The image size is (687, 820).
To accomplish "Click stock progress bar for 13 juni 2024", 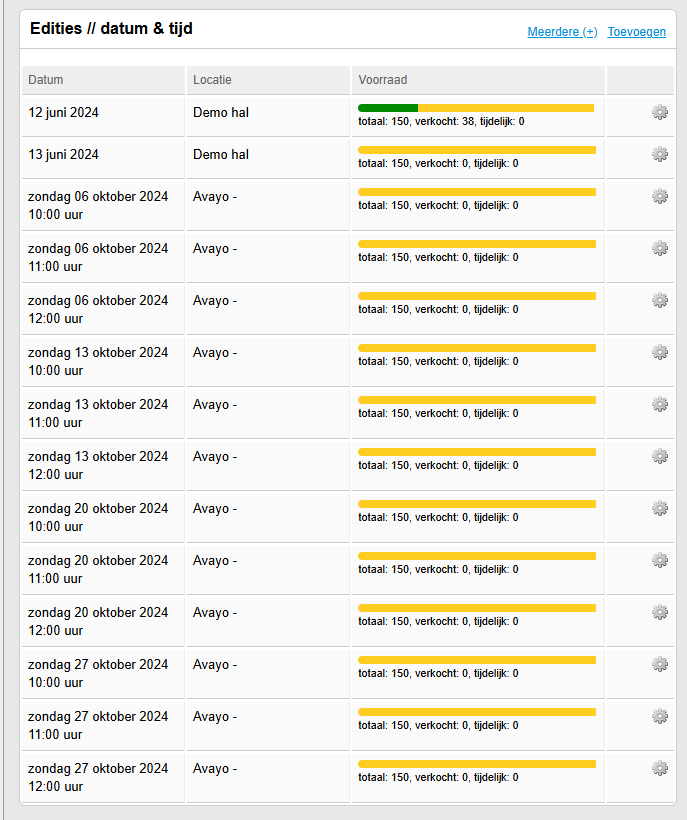I will (477, 150).
